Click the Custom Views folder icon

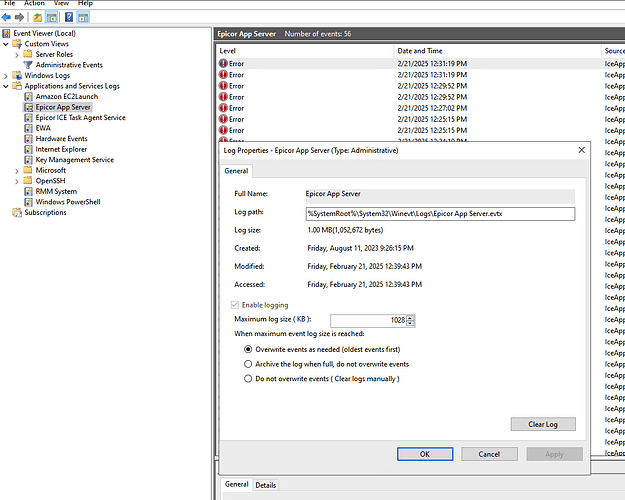[x=17, y=44]
